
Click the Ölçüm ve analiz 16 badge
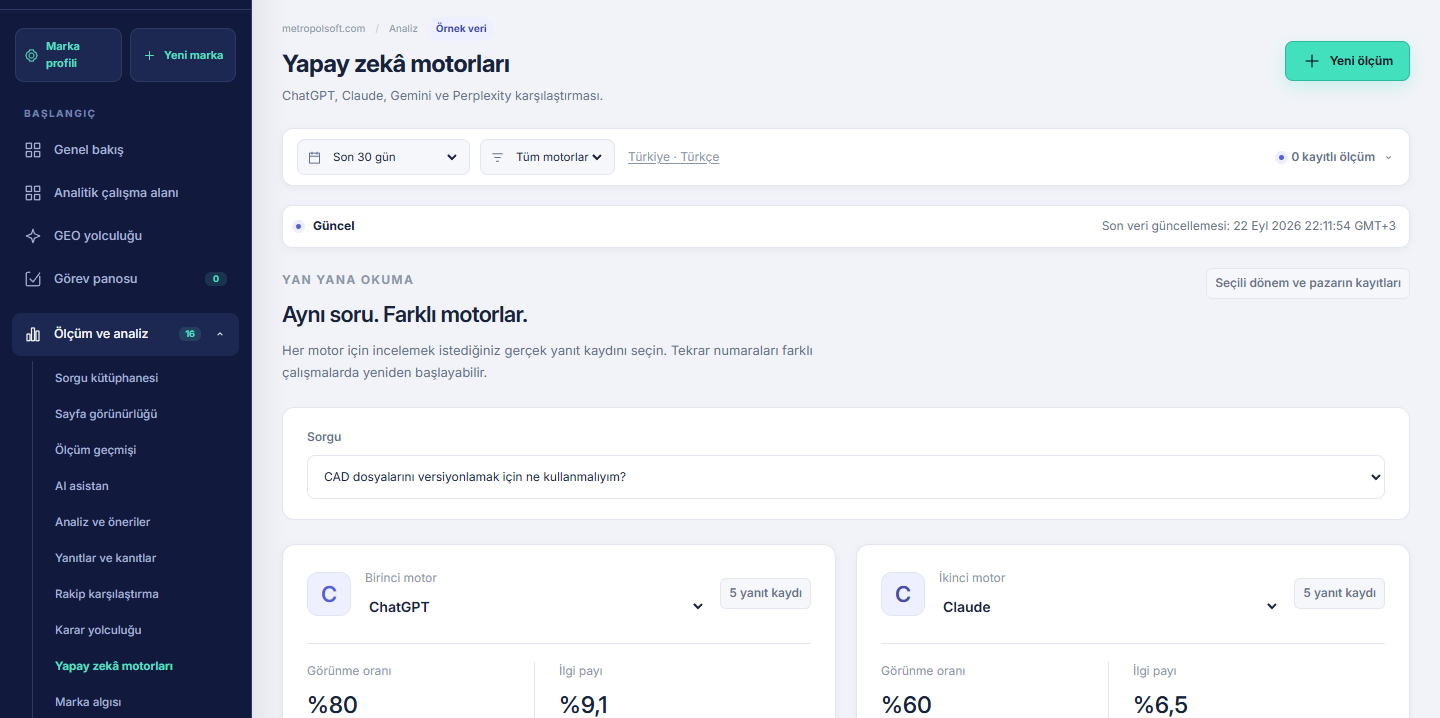pos(190,334)
